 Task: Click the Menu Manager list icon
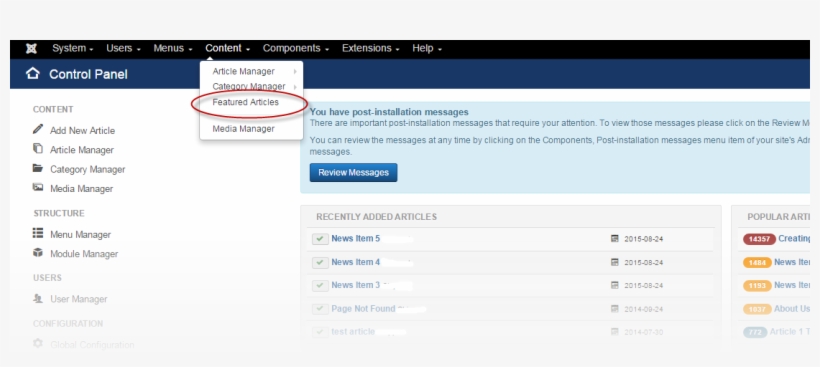pos(38,233)
